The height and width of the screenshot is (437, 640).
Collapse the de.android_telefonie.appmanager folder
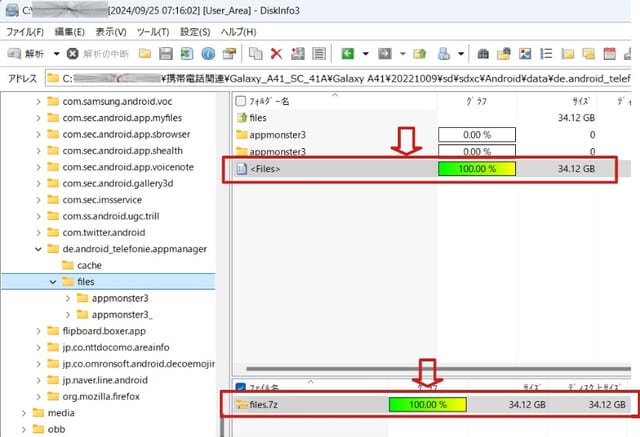[39, 248]
